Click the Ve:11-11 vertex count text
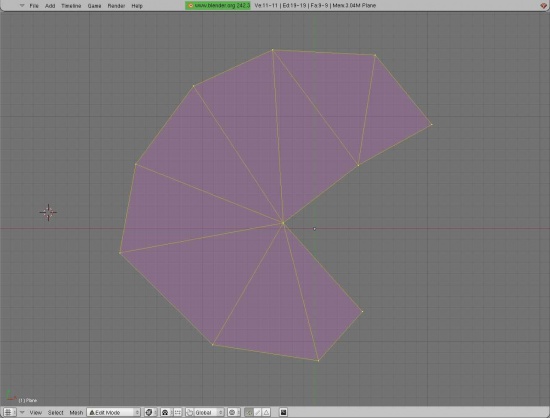Image resolution: width=550 pixels, height=418 pixels. (267, 6)
